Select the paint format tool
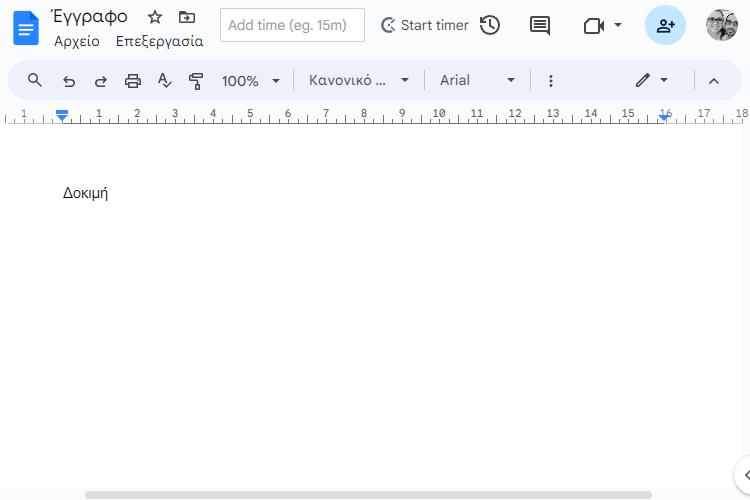 [x=196, y=81]
